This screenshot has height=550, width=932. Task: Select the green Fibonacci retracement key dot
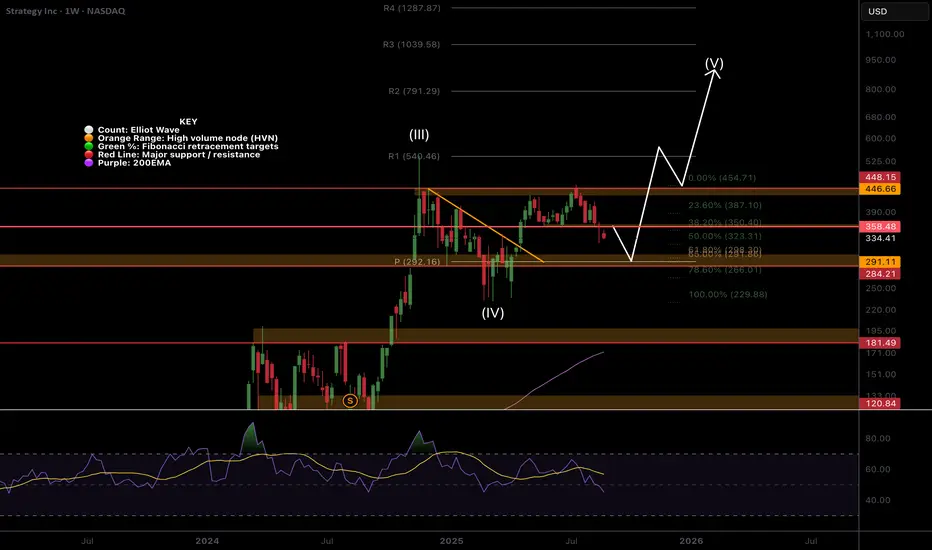pos(89,146)
